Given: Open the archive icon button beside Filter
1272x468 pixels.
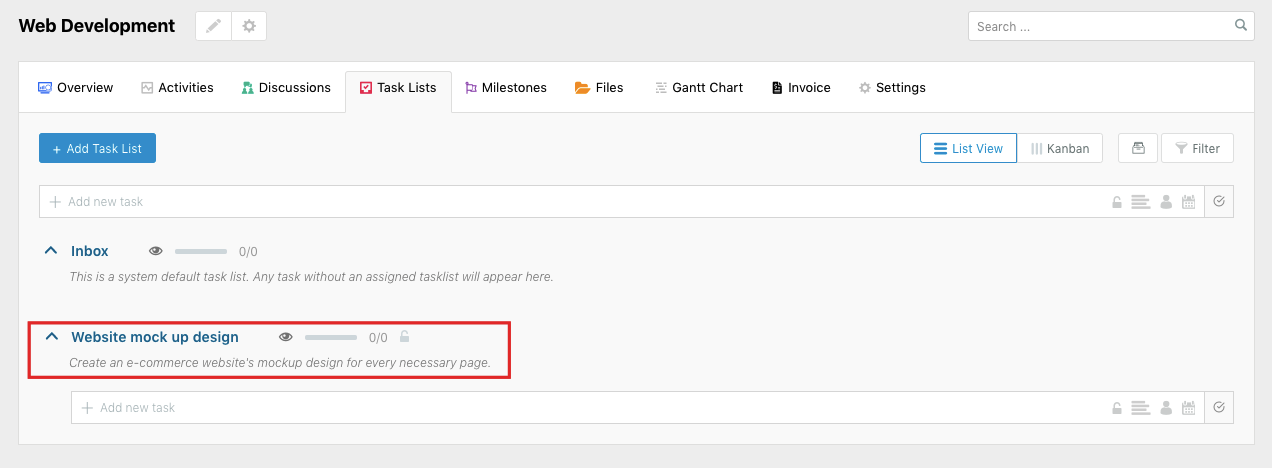Looking at the screenshot, I should [1138, 148].
